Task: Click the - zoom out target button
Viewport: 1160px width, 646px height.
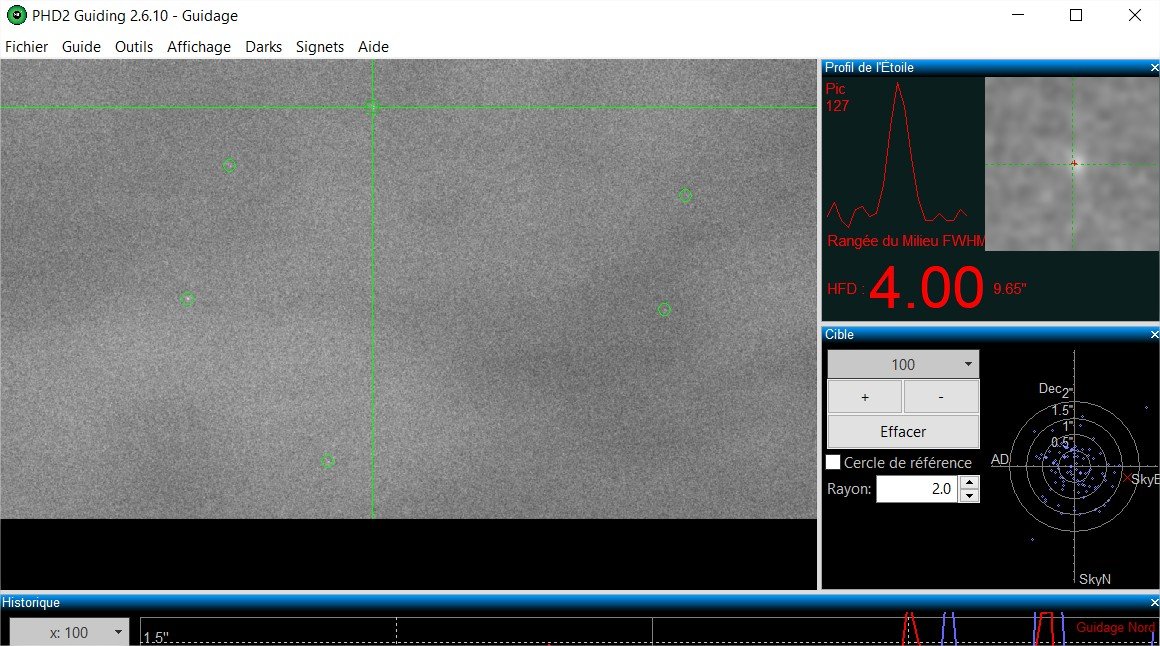Action: (x=941, y=397)
